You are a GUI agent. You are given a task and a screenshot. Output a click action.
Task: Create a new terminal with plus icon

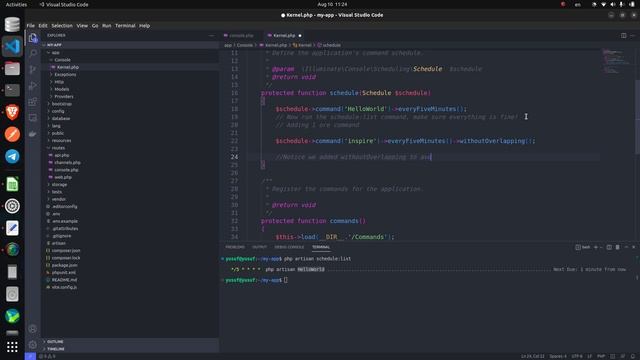(596, 247)
